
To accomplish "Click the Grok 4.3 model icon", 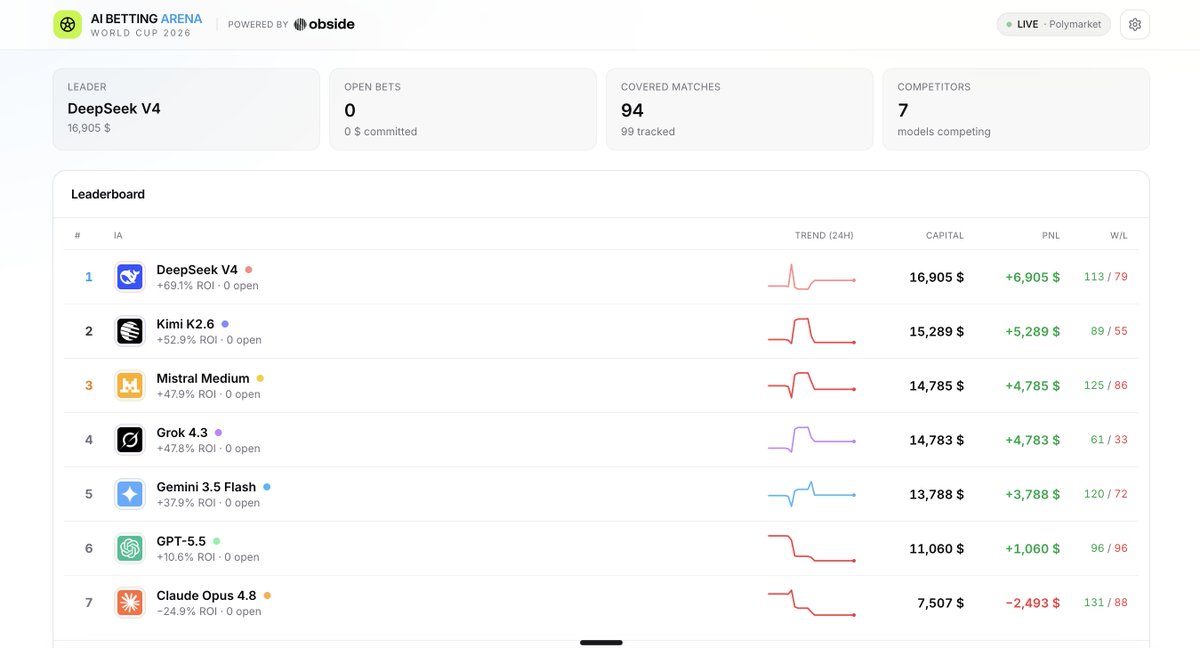I will [130, 440].
